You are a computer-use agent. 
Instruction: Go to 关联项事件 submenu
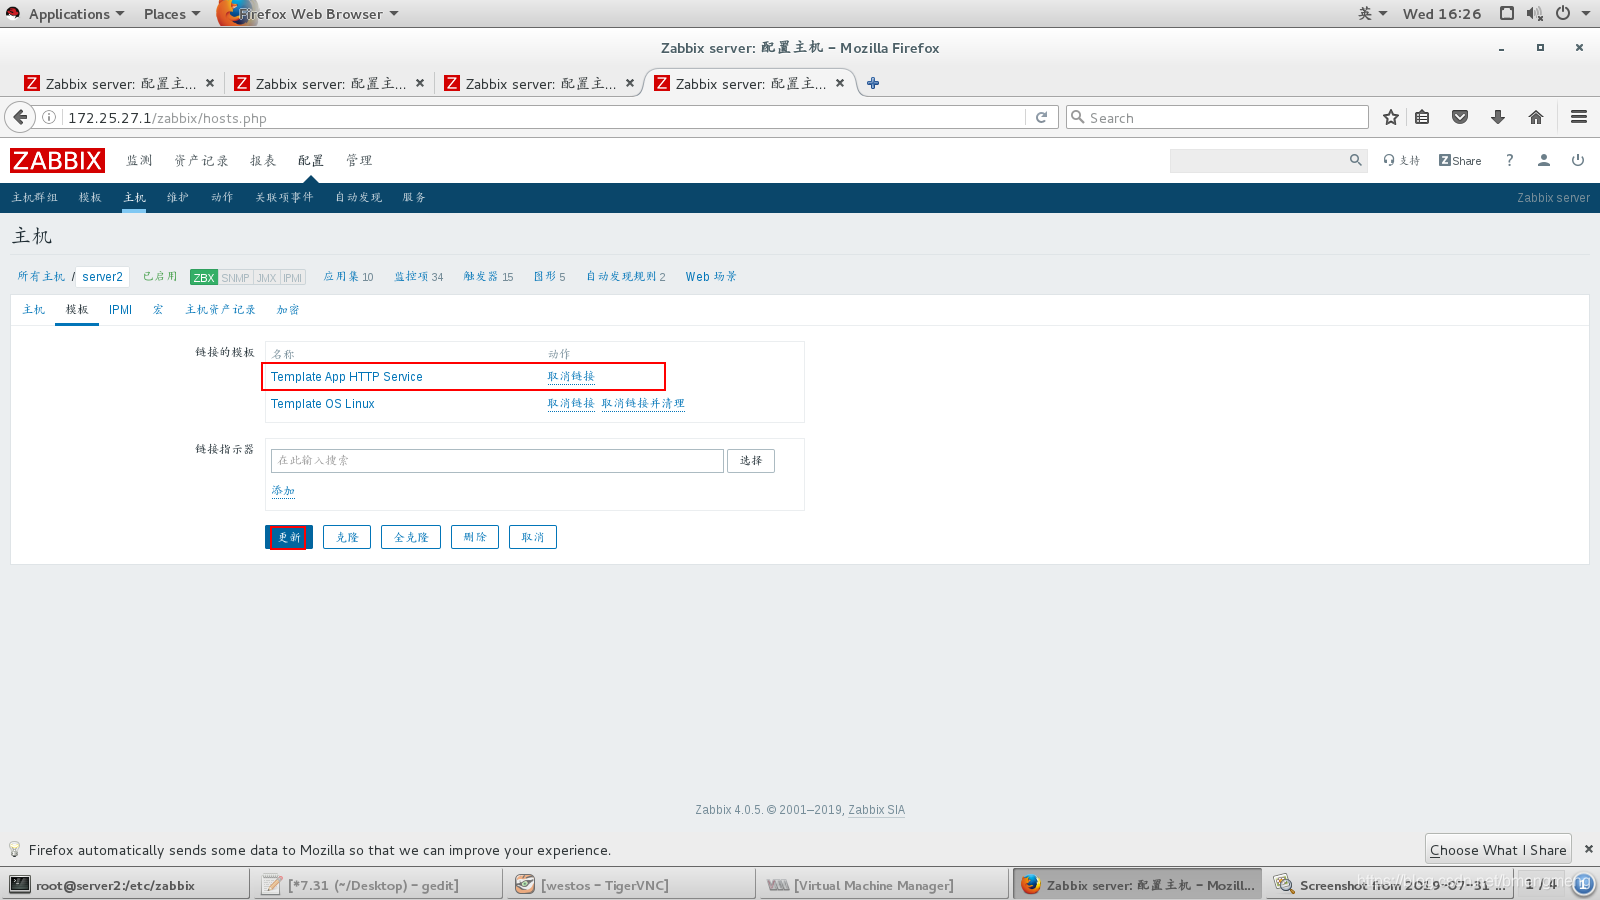pos(284,197)
